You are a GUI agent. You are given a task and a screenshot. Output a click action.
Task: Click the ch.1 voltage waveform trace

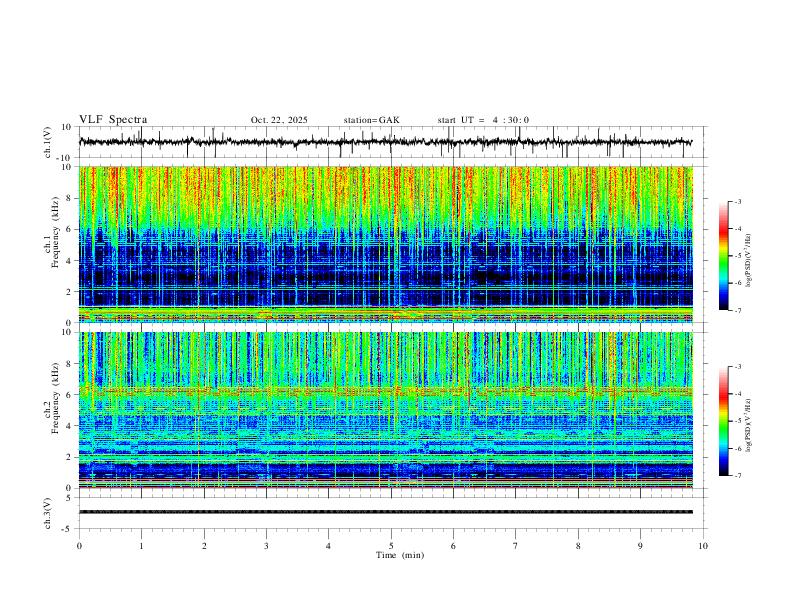click(x=385, y=142)
